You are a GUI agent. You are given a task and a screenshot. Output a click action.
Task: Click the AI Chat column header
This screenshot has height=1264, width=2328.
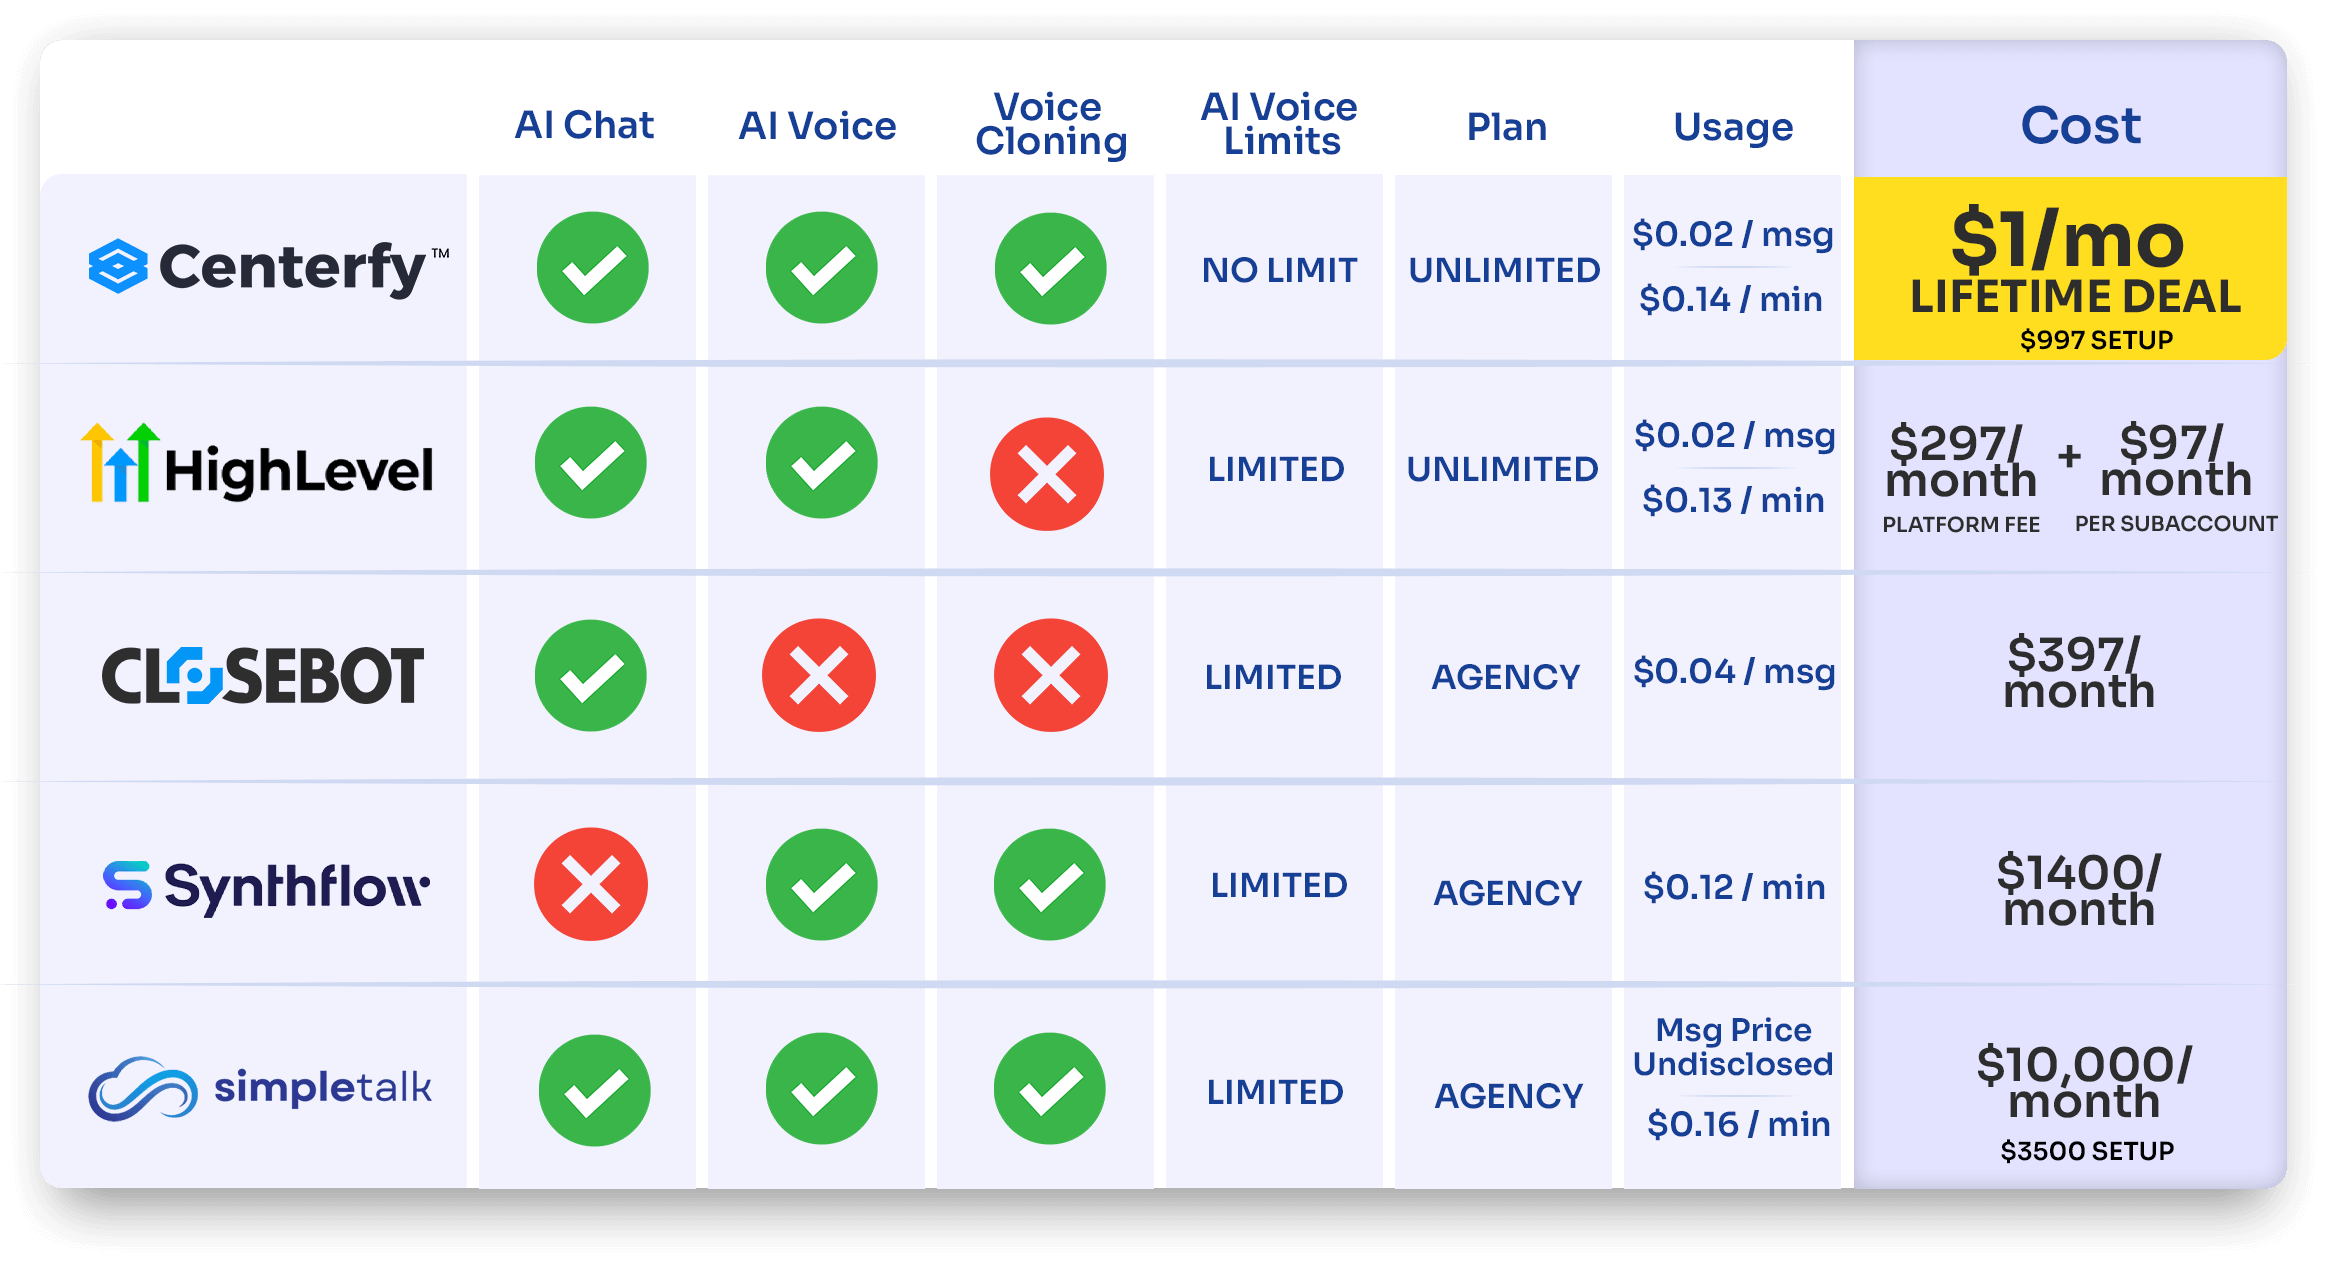tap(584, 126)
